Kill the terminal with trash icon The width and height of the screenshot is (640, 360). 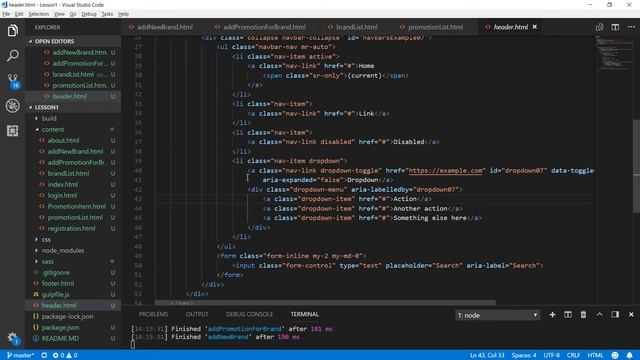pos(583,315)
